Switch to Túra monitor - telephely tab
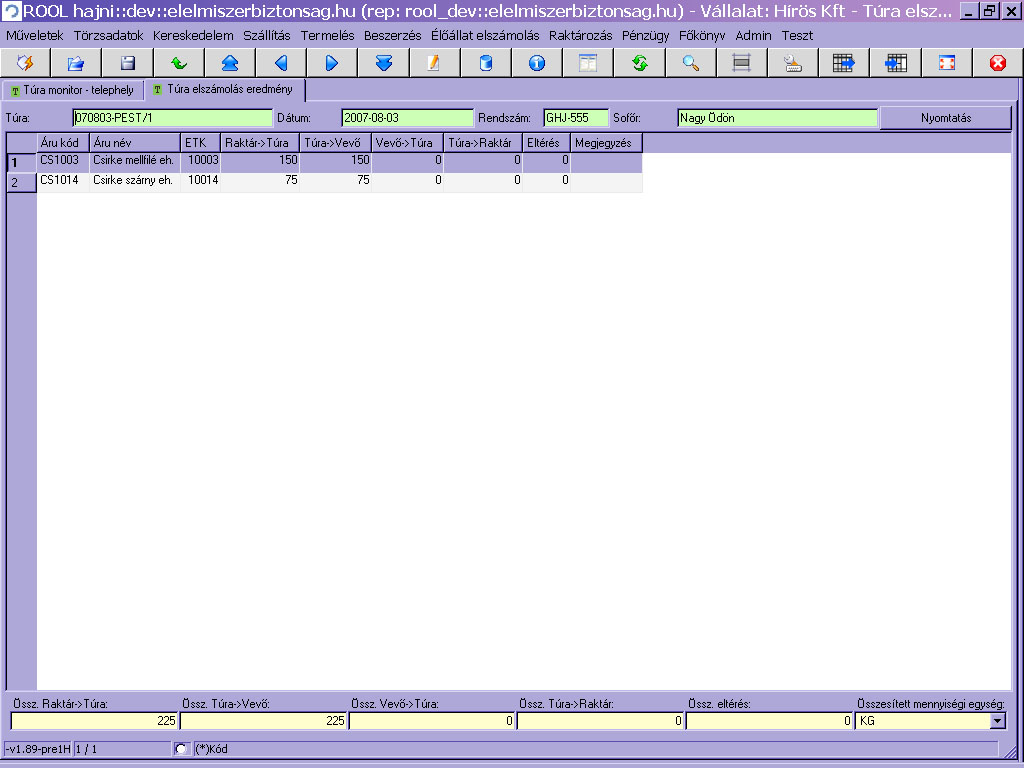The height and width of the screenshot is (768, 1024). point(72,90)
